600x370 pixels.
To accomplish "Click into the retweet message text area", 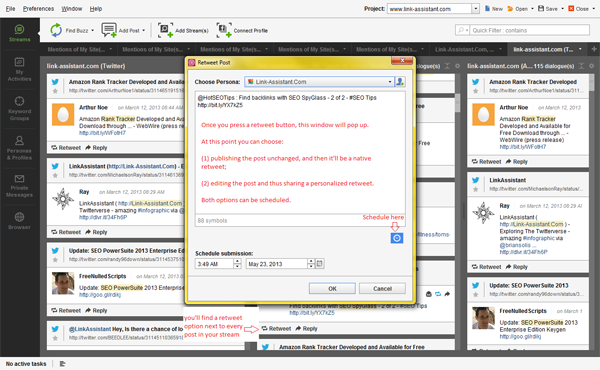I will [300, 152].
